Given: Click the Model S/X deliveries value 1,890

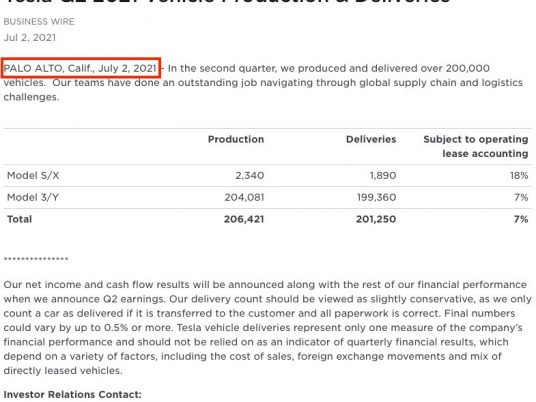Looking at the screenshot, I should tap(383, 176).
